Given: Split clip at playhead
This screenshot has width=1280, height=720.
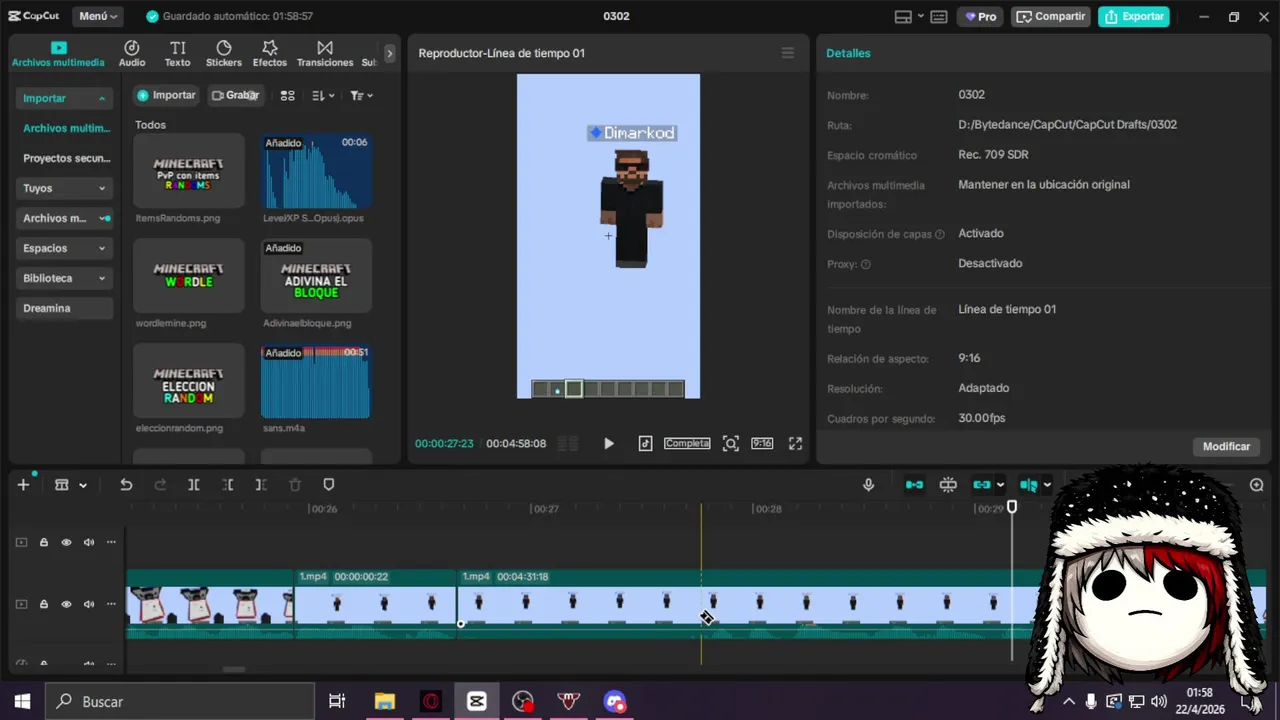Looking at the screenshot, I should coord(194,485).
